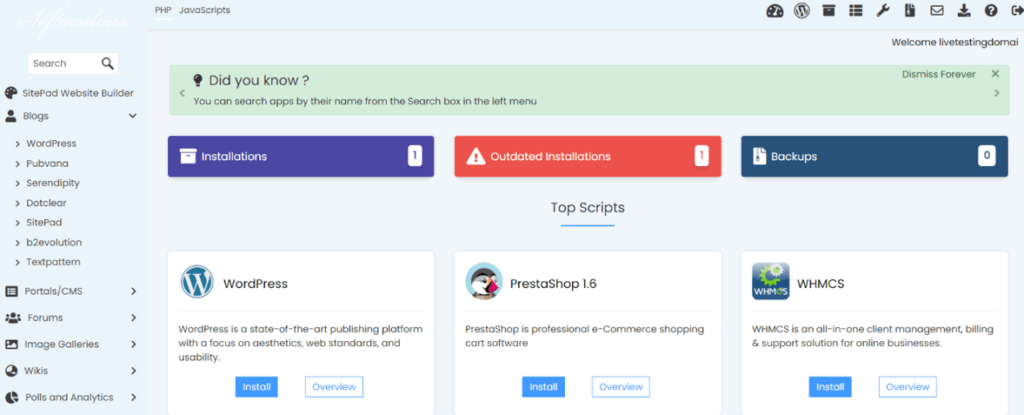Click the SitePad palette icon in sidebar

(x=11, y=93)
